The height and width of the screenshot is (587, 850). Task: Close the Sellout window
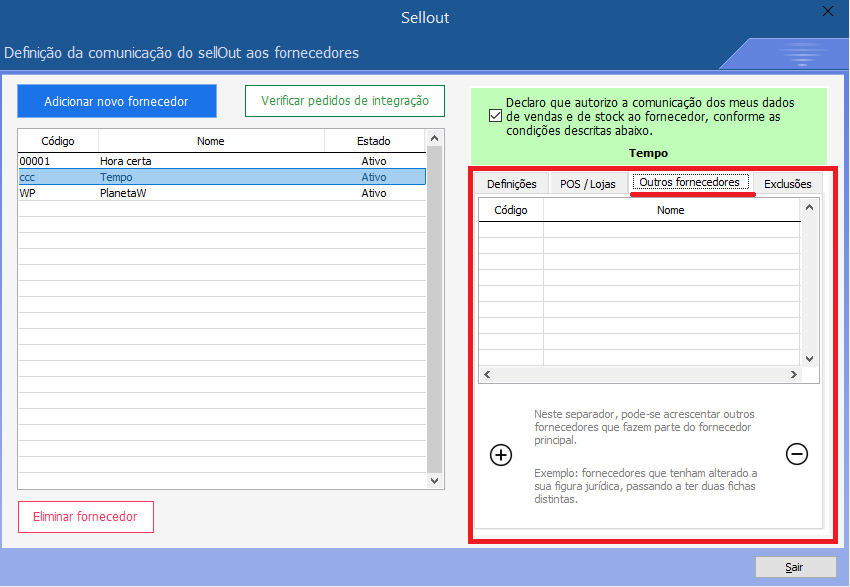pos(827,12)
